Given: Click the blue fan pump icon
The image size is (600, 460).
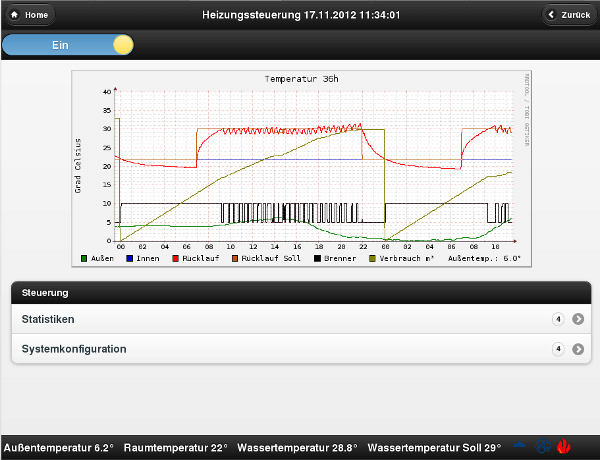Looking at the screenshot, I should pyautogui.click(x=543, y=447).
